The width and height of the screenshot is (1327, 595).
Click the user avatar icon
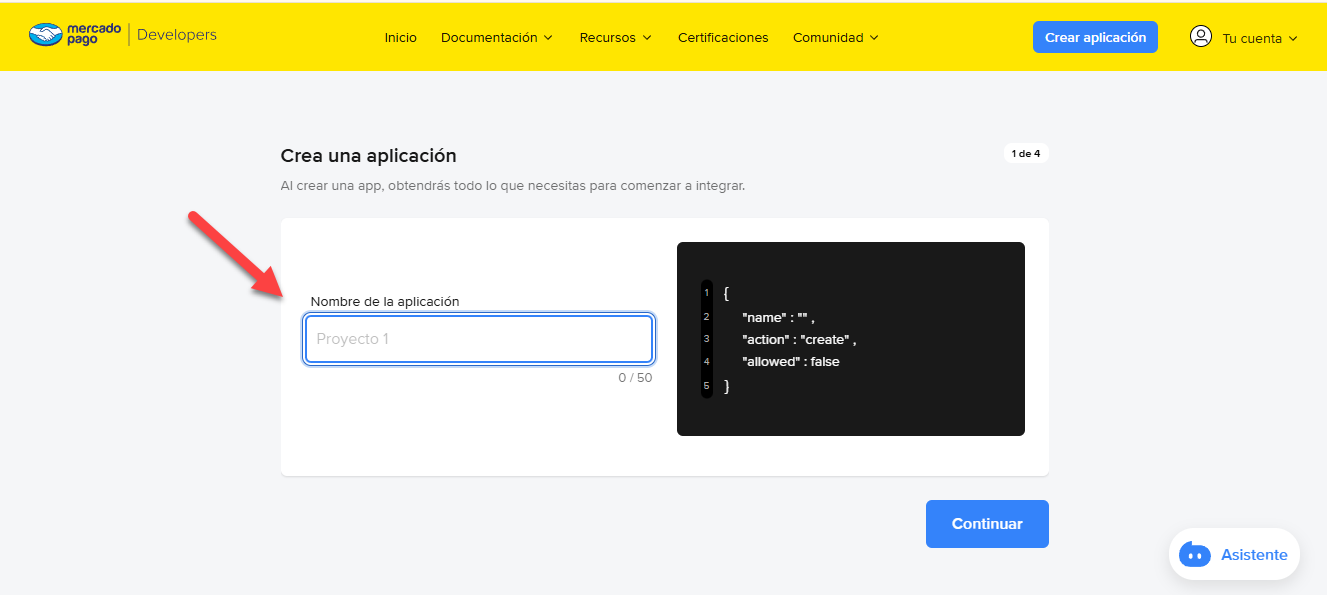[x=1200, y=36]
